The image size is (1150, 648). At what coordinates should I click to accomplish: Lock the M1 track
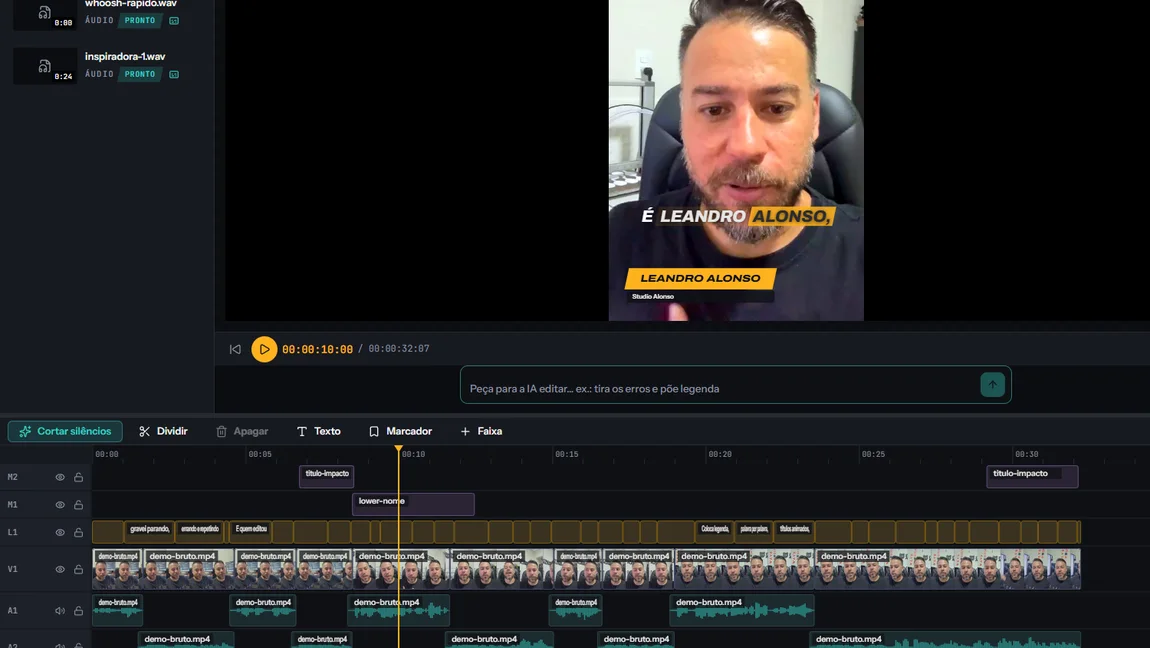point(78,505)
